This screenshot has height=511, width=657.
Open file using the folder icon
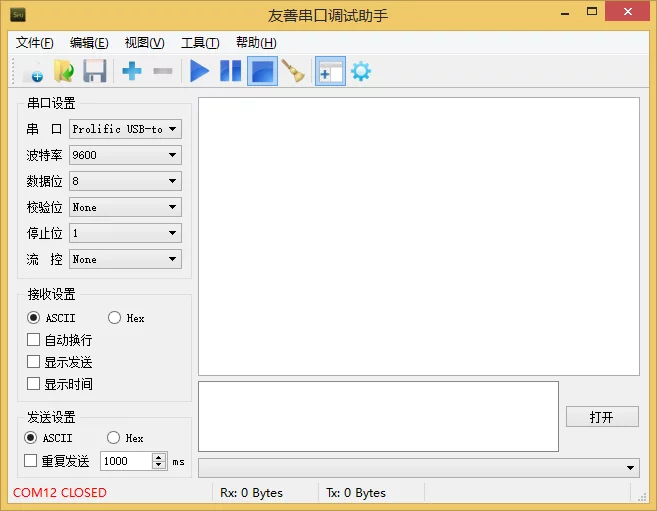[x=64, y=72]
